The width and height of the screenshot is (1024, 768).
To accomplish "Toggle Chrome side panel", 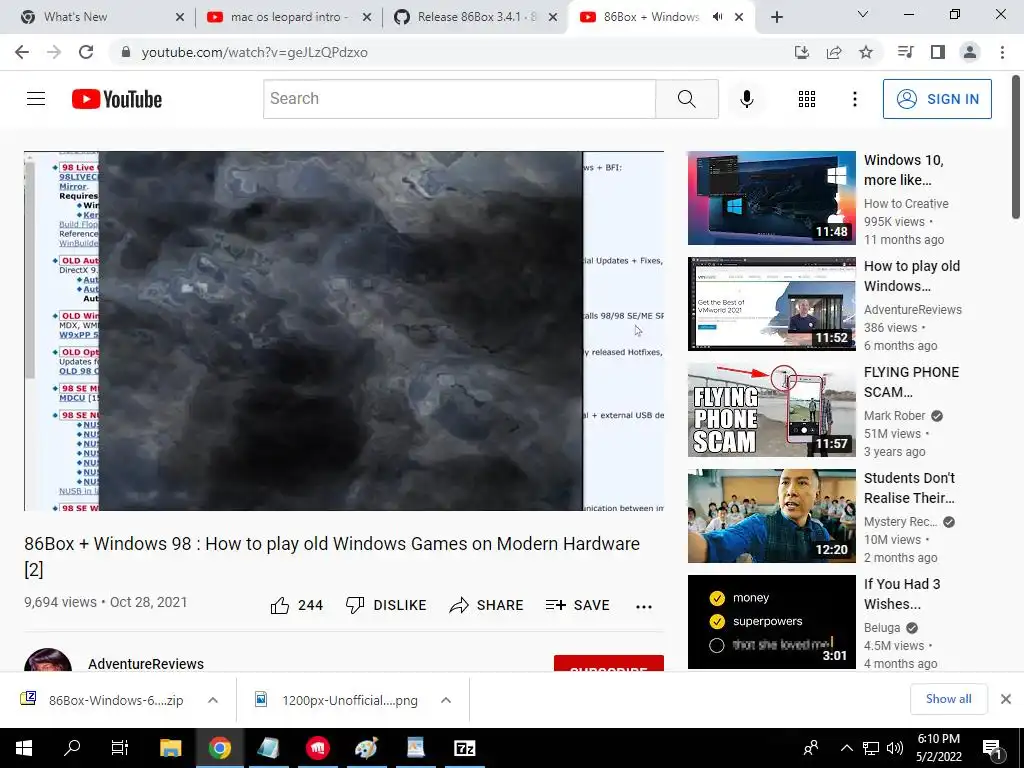I will point(938,52).
